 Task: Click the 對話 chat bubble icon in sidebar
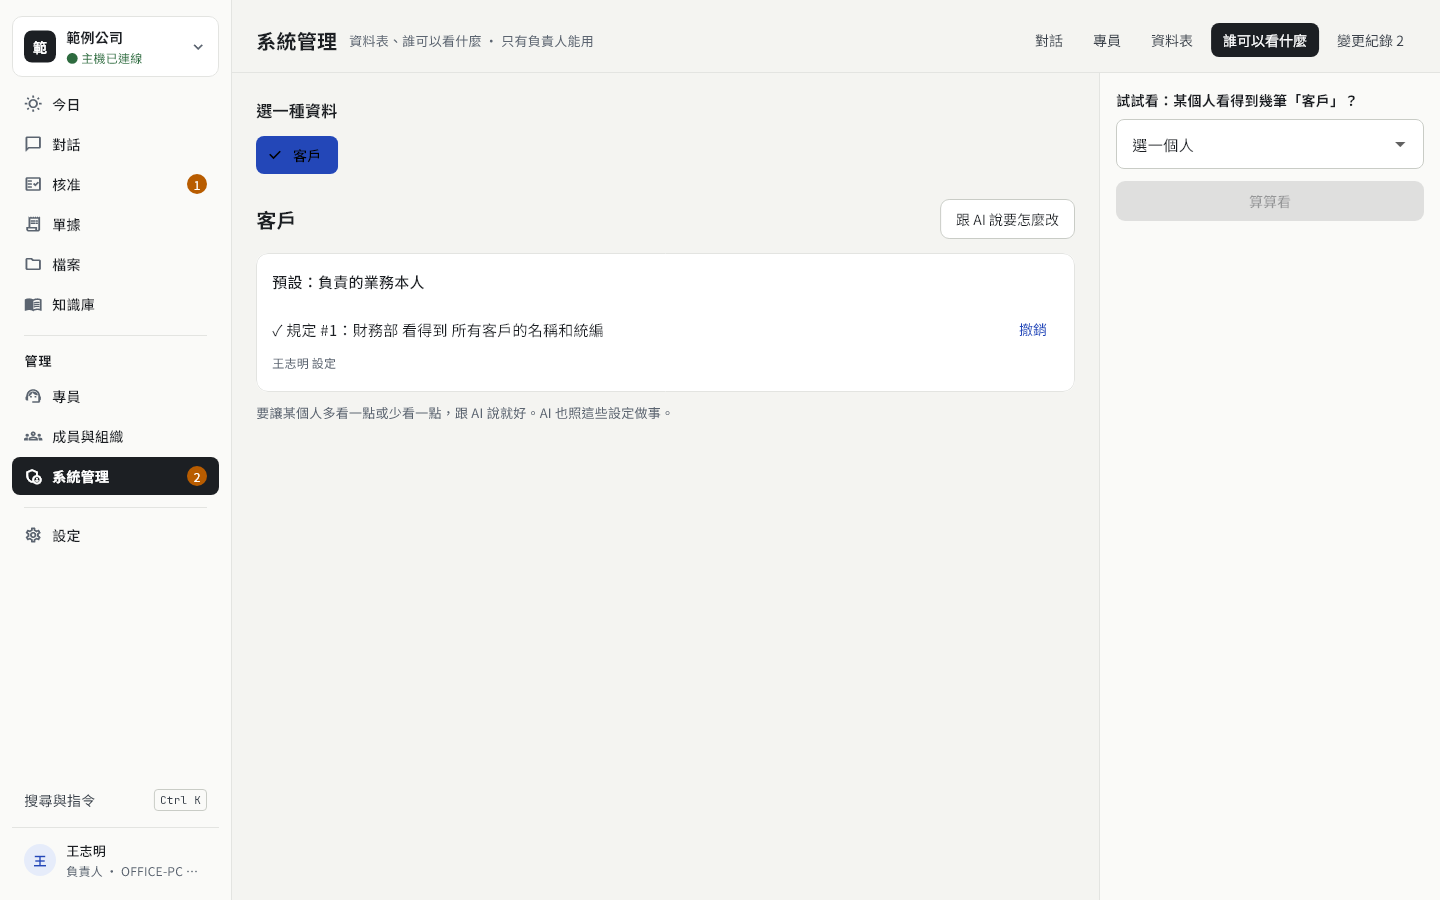click(x=33, y=144)
